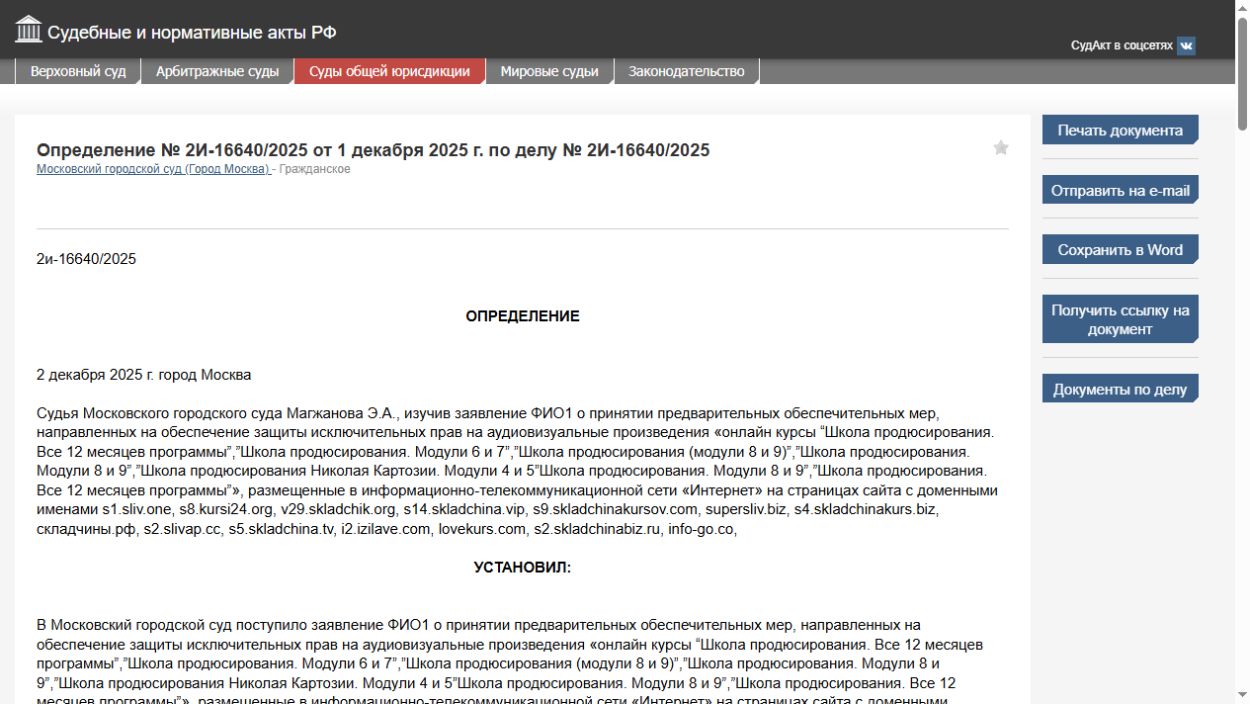Open Документы по делу

pyautogui.click(x=1120, y=389)
